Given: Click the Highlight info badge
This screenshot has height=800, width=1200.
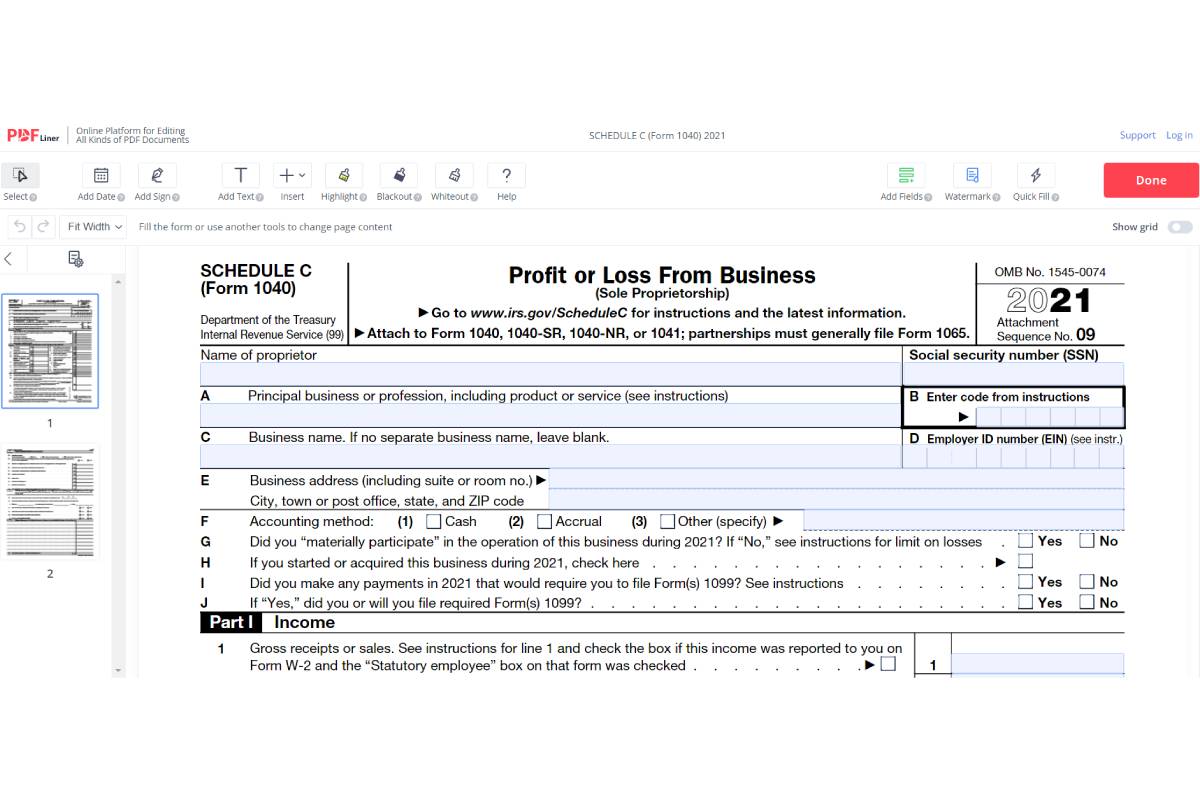Looking at the screenshot, I should (363, 197).
